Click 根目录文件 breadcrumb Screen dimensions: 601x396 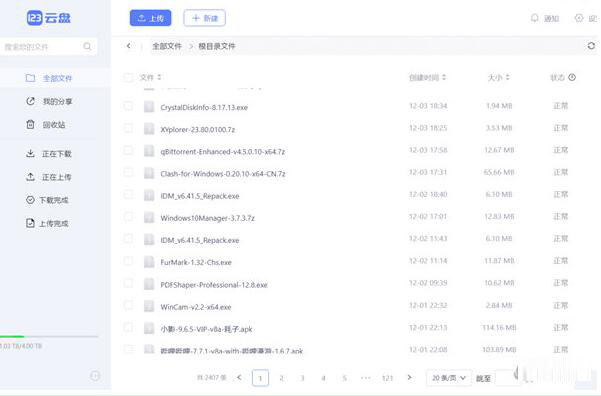click(x=217, y=46)
